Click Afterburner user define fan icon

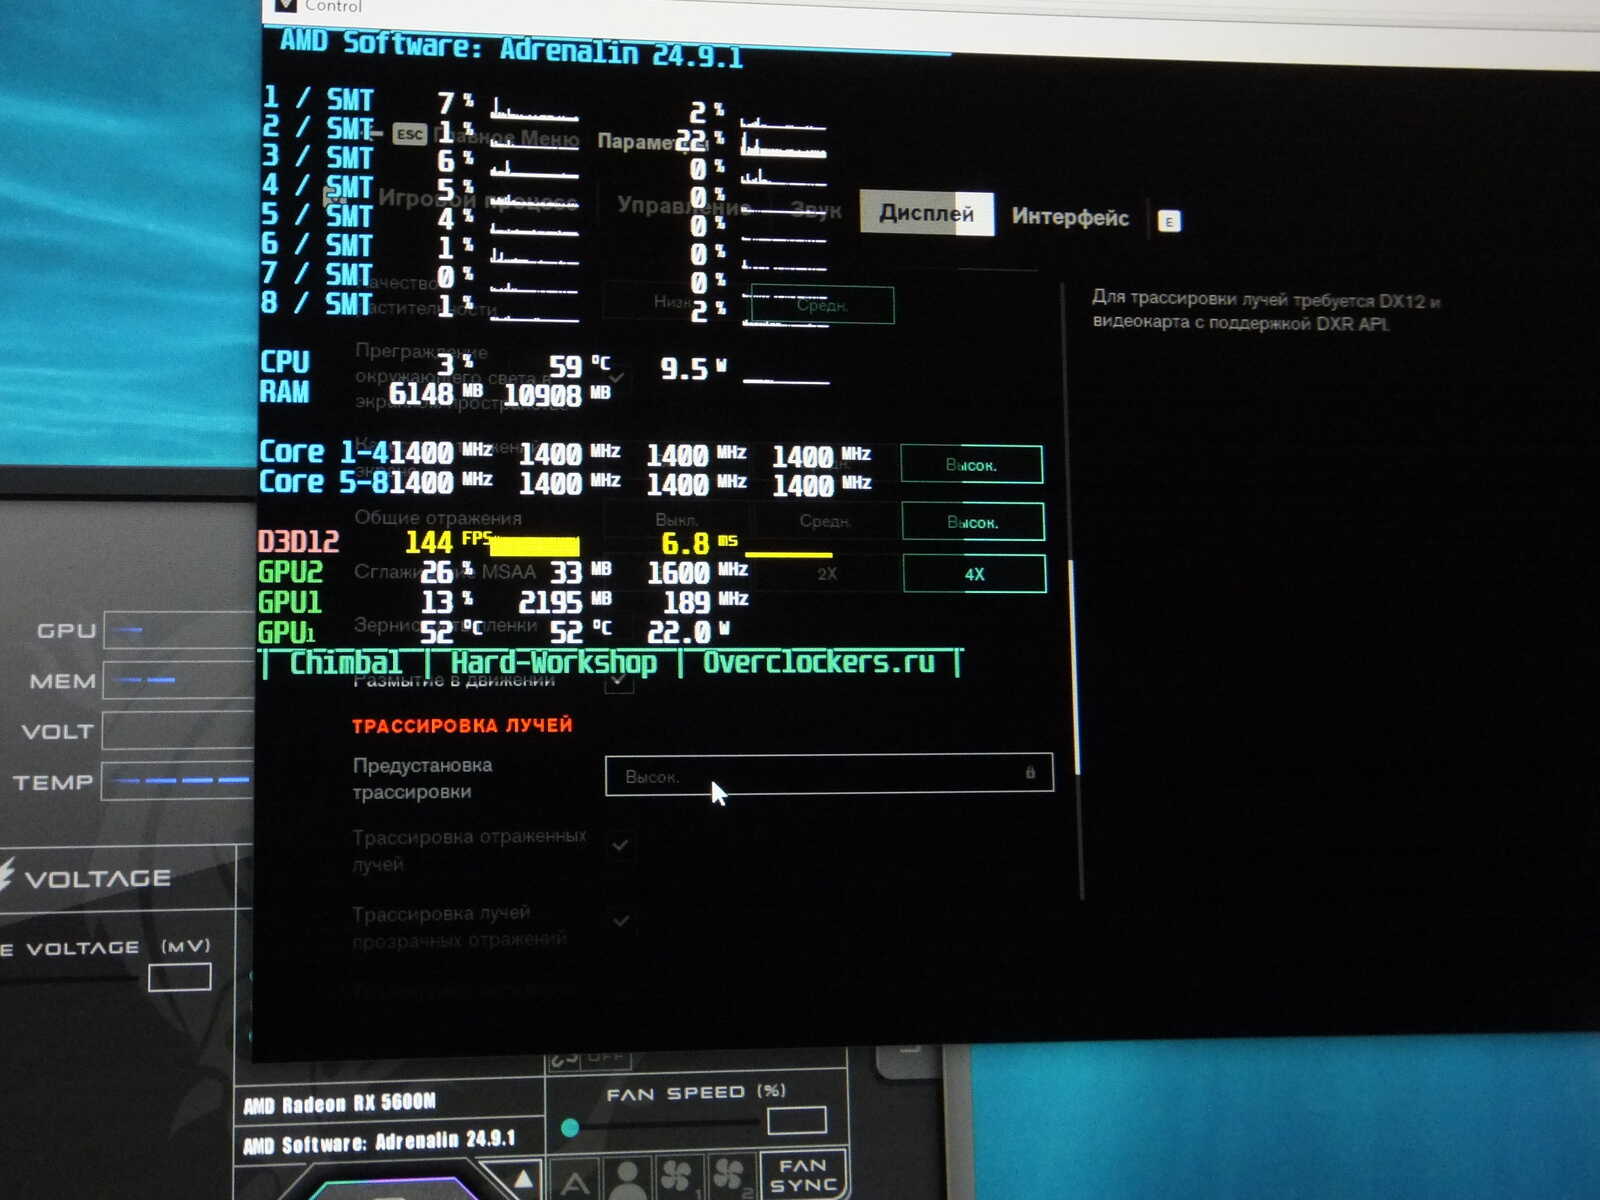click(x=628, y=1180)
